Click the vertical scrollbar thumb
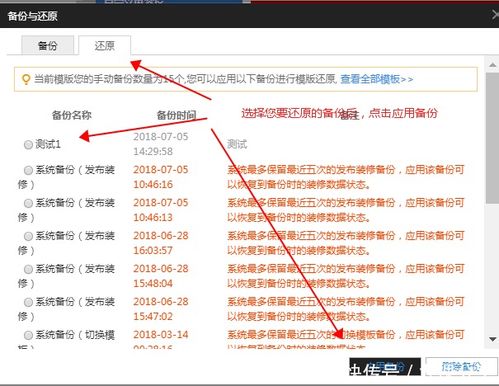Viewport: 499px width, 386px height. [x=493, y=138]
